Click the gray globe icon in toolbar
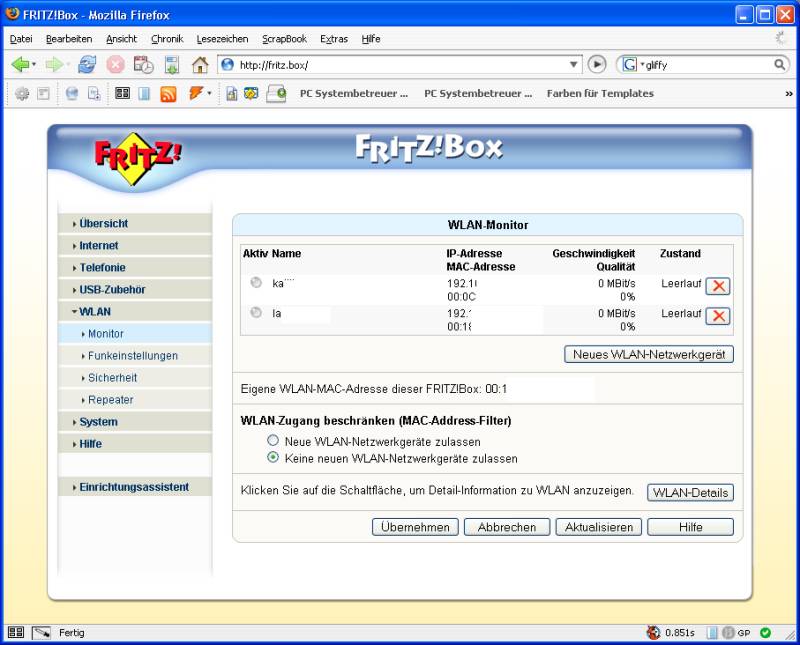Viewport: 800px width, 645px height. 72,93
